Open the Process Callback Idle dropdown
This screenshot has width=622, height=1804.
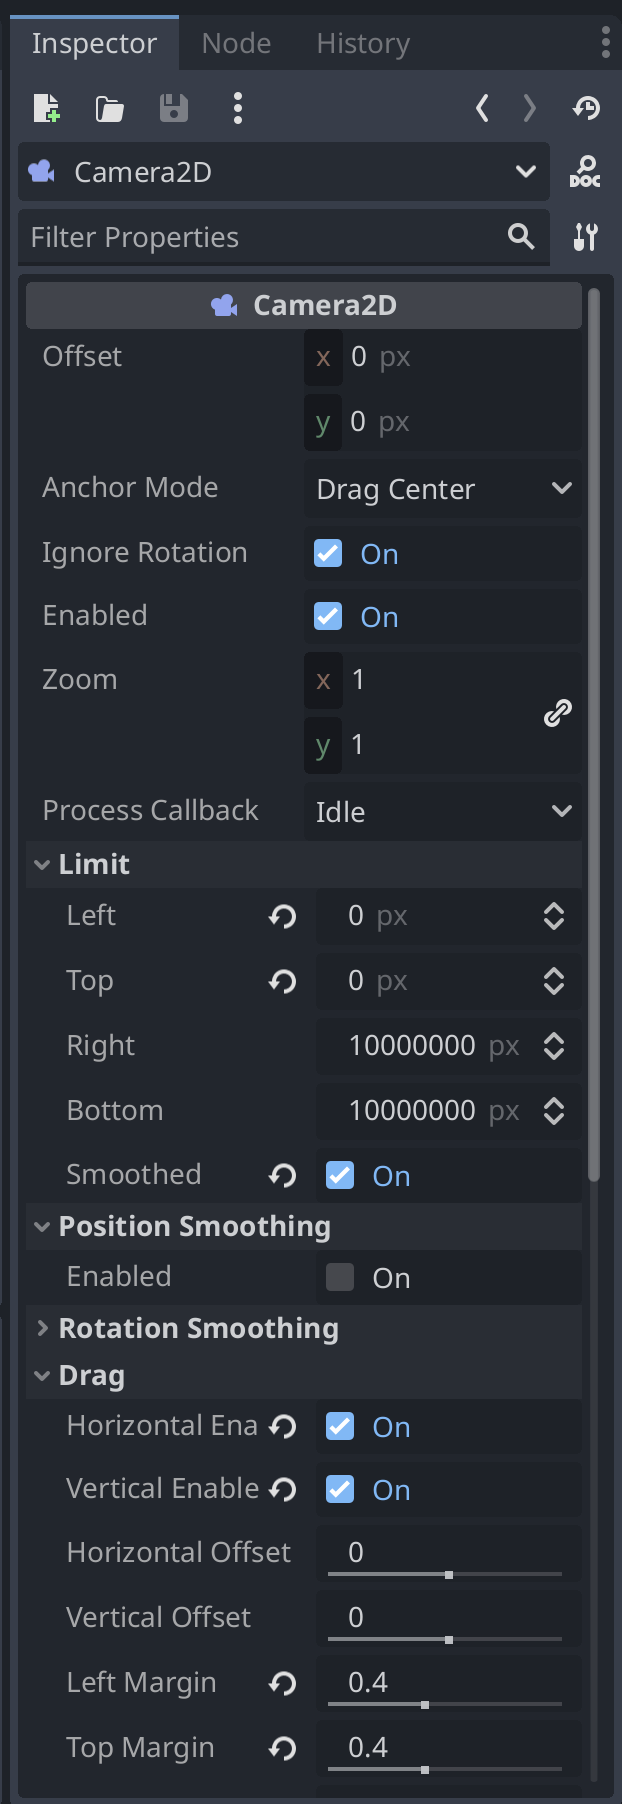point(443,811)
